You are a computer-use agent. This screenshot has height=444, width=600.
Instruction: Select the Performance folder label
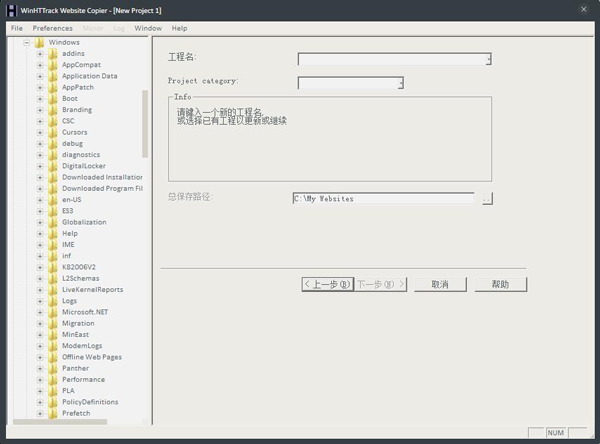pyautogui.click(x=83, y=380)
